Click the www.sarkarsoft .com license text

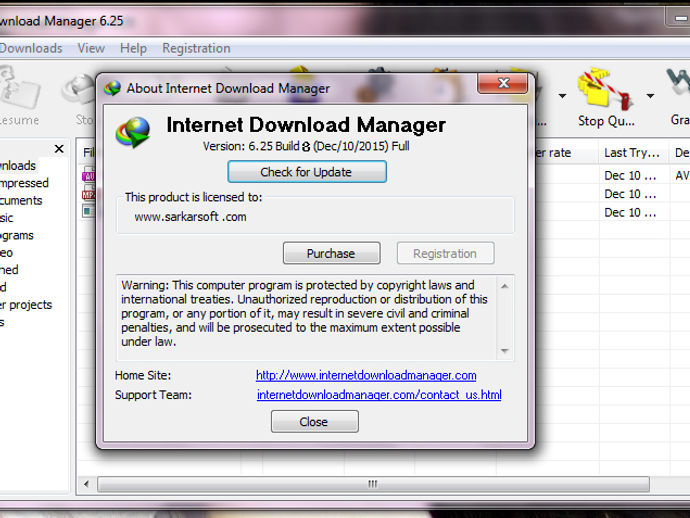(x=190, y=217)
